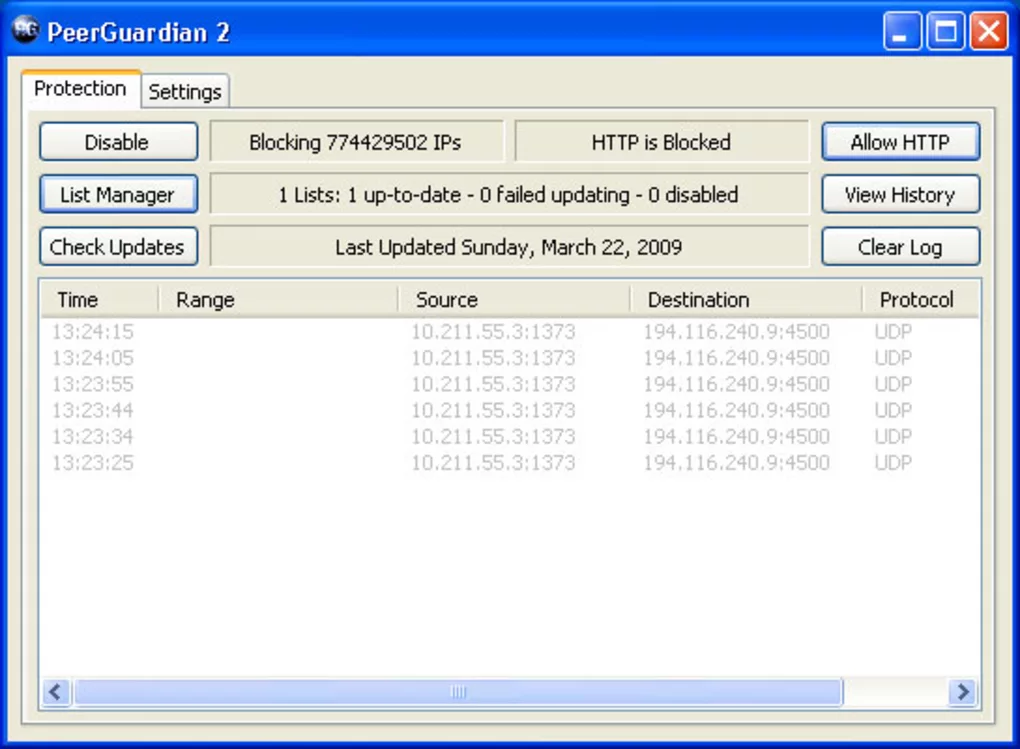1020x749 pixels.
Task: Select log entry at 13:24:05
Action: pyautogui.click(x=509, y=358)
